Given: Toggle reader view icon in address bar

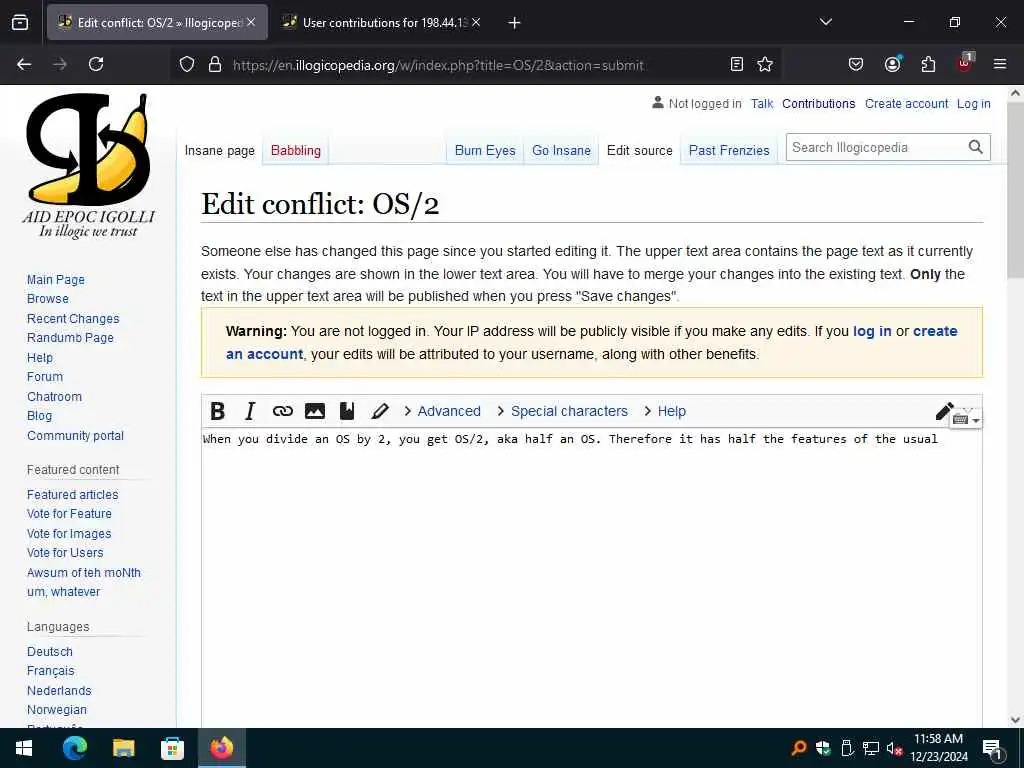Looking at the screenshot, I should [737, 64].
